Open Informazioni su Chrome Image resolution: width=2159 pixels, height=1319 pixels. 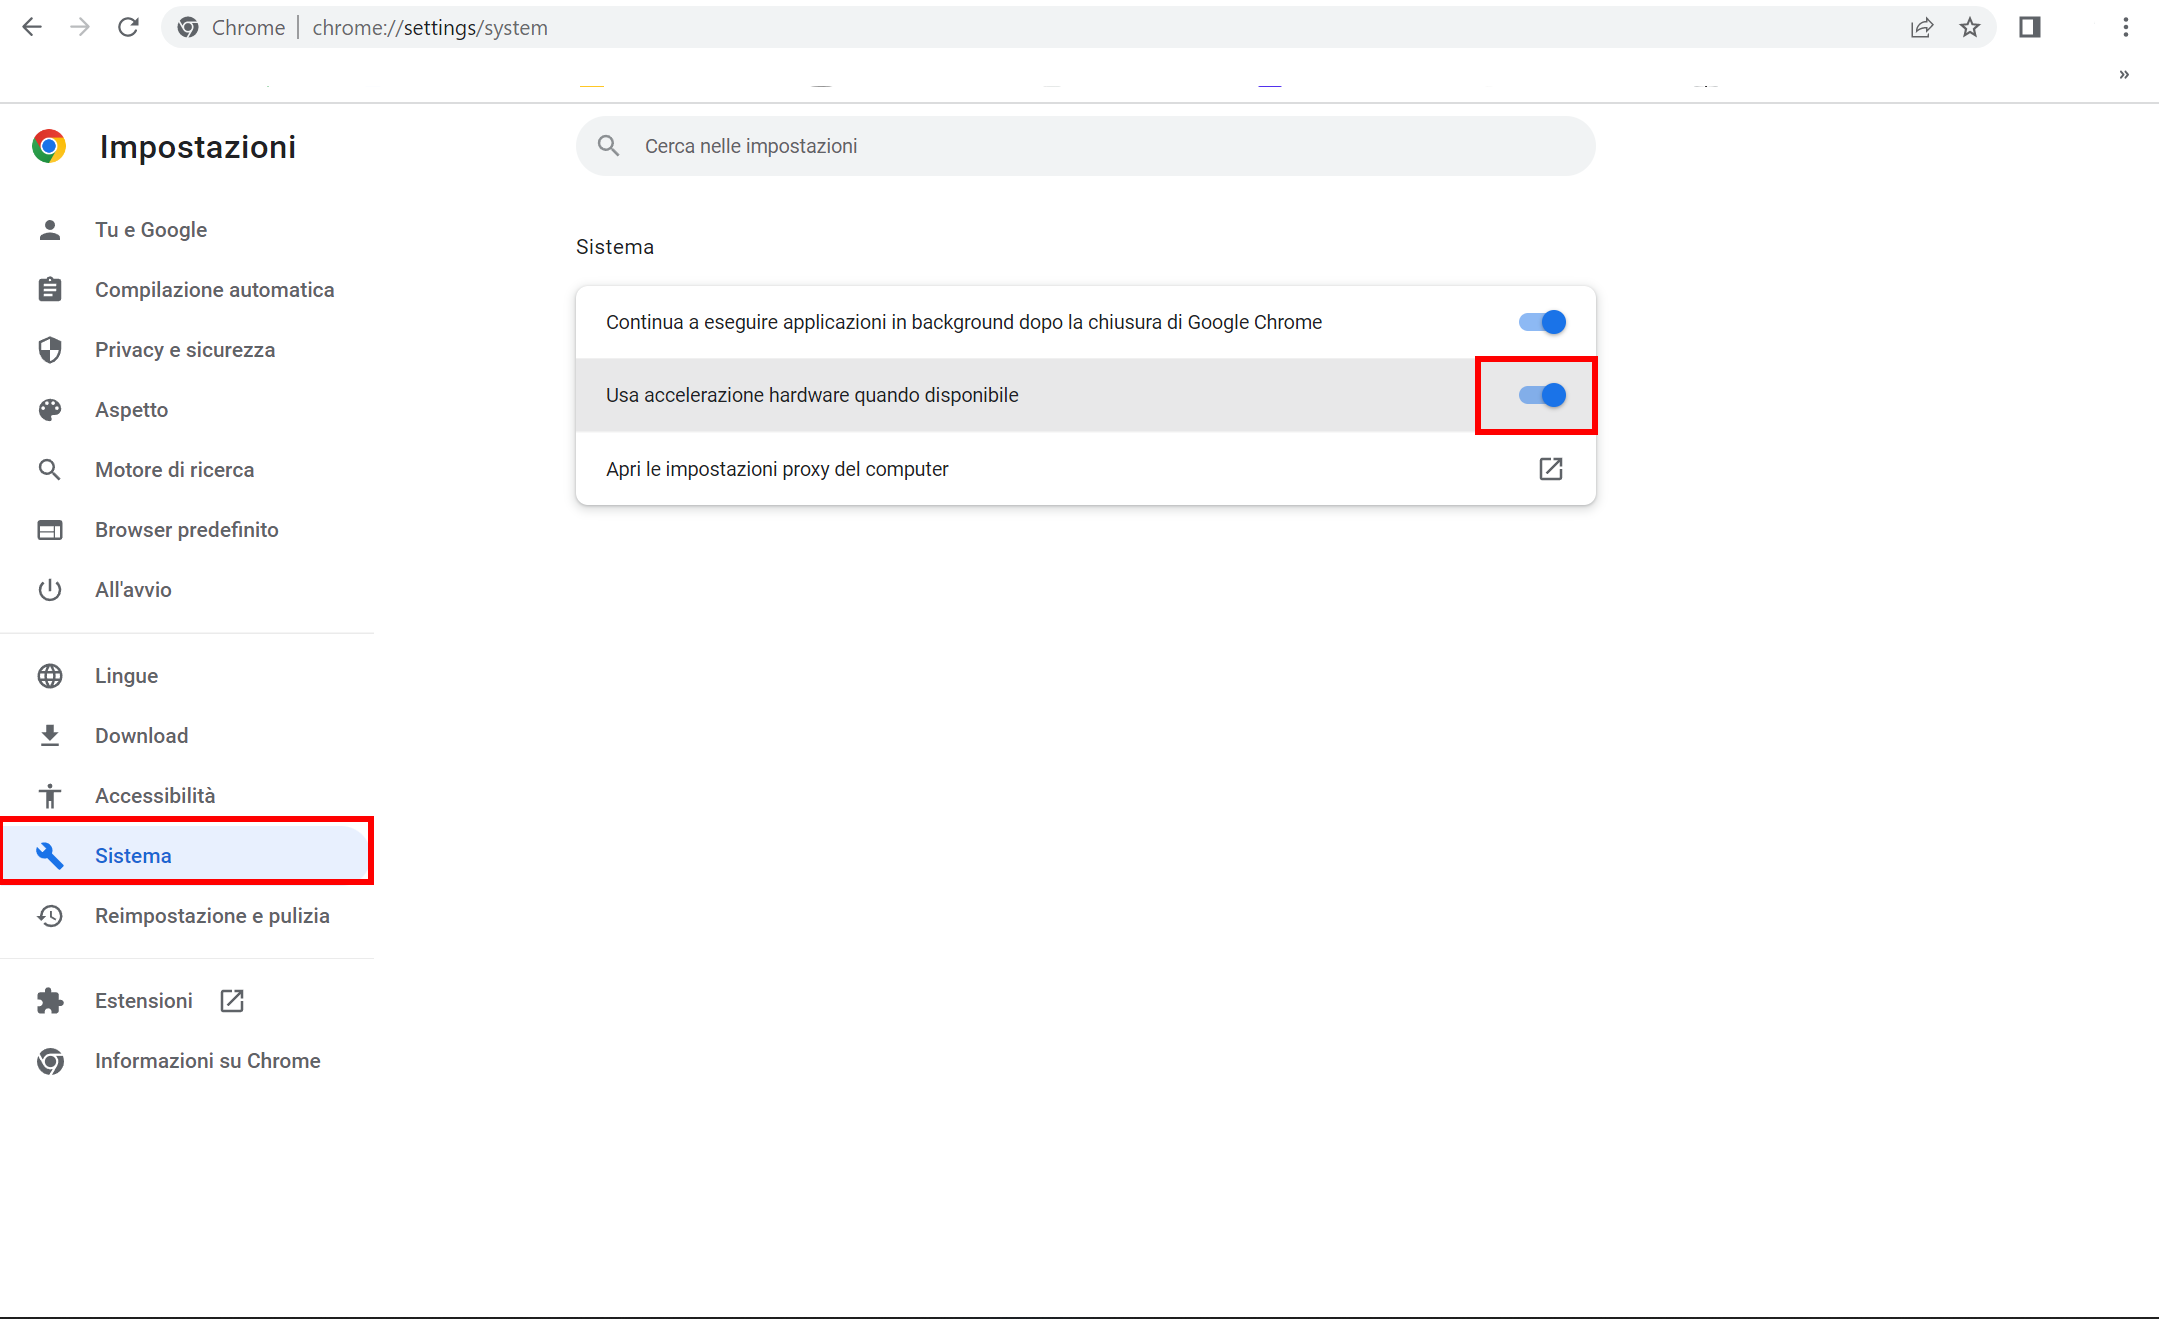tap(207, 1061)
